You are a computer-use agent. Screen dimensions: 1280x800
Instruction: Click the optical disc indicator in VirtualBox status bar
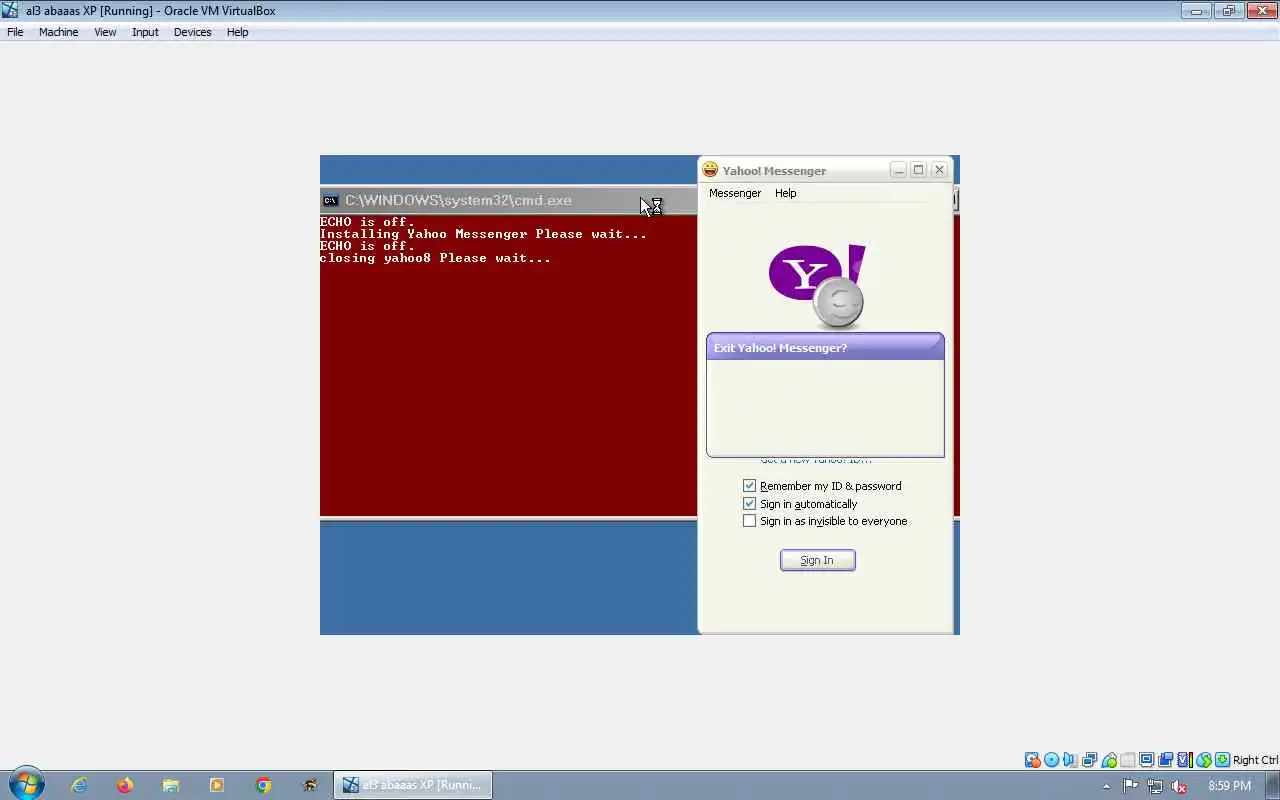1051,760
